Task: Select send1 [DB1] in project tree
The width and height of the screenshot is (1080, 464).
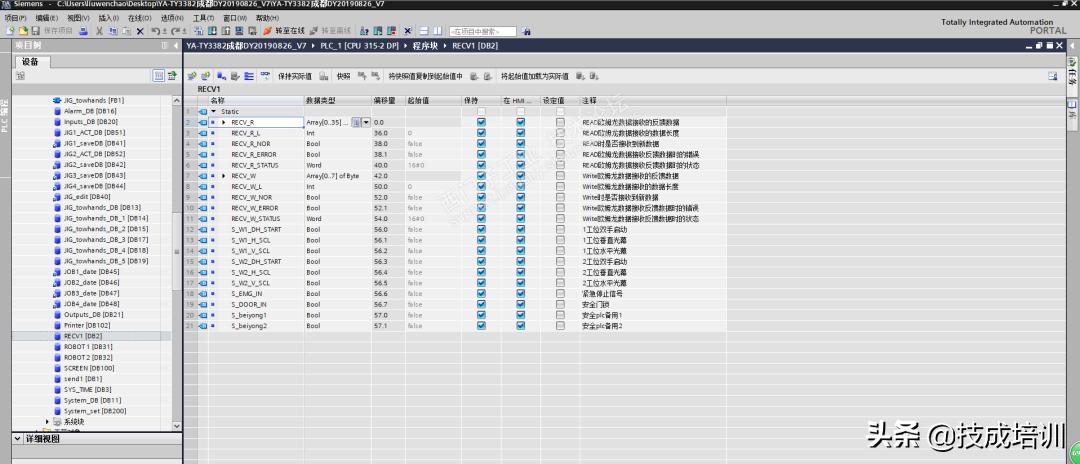Action: coord(83,379)
